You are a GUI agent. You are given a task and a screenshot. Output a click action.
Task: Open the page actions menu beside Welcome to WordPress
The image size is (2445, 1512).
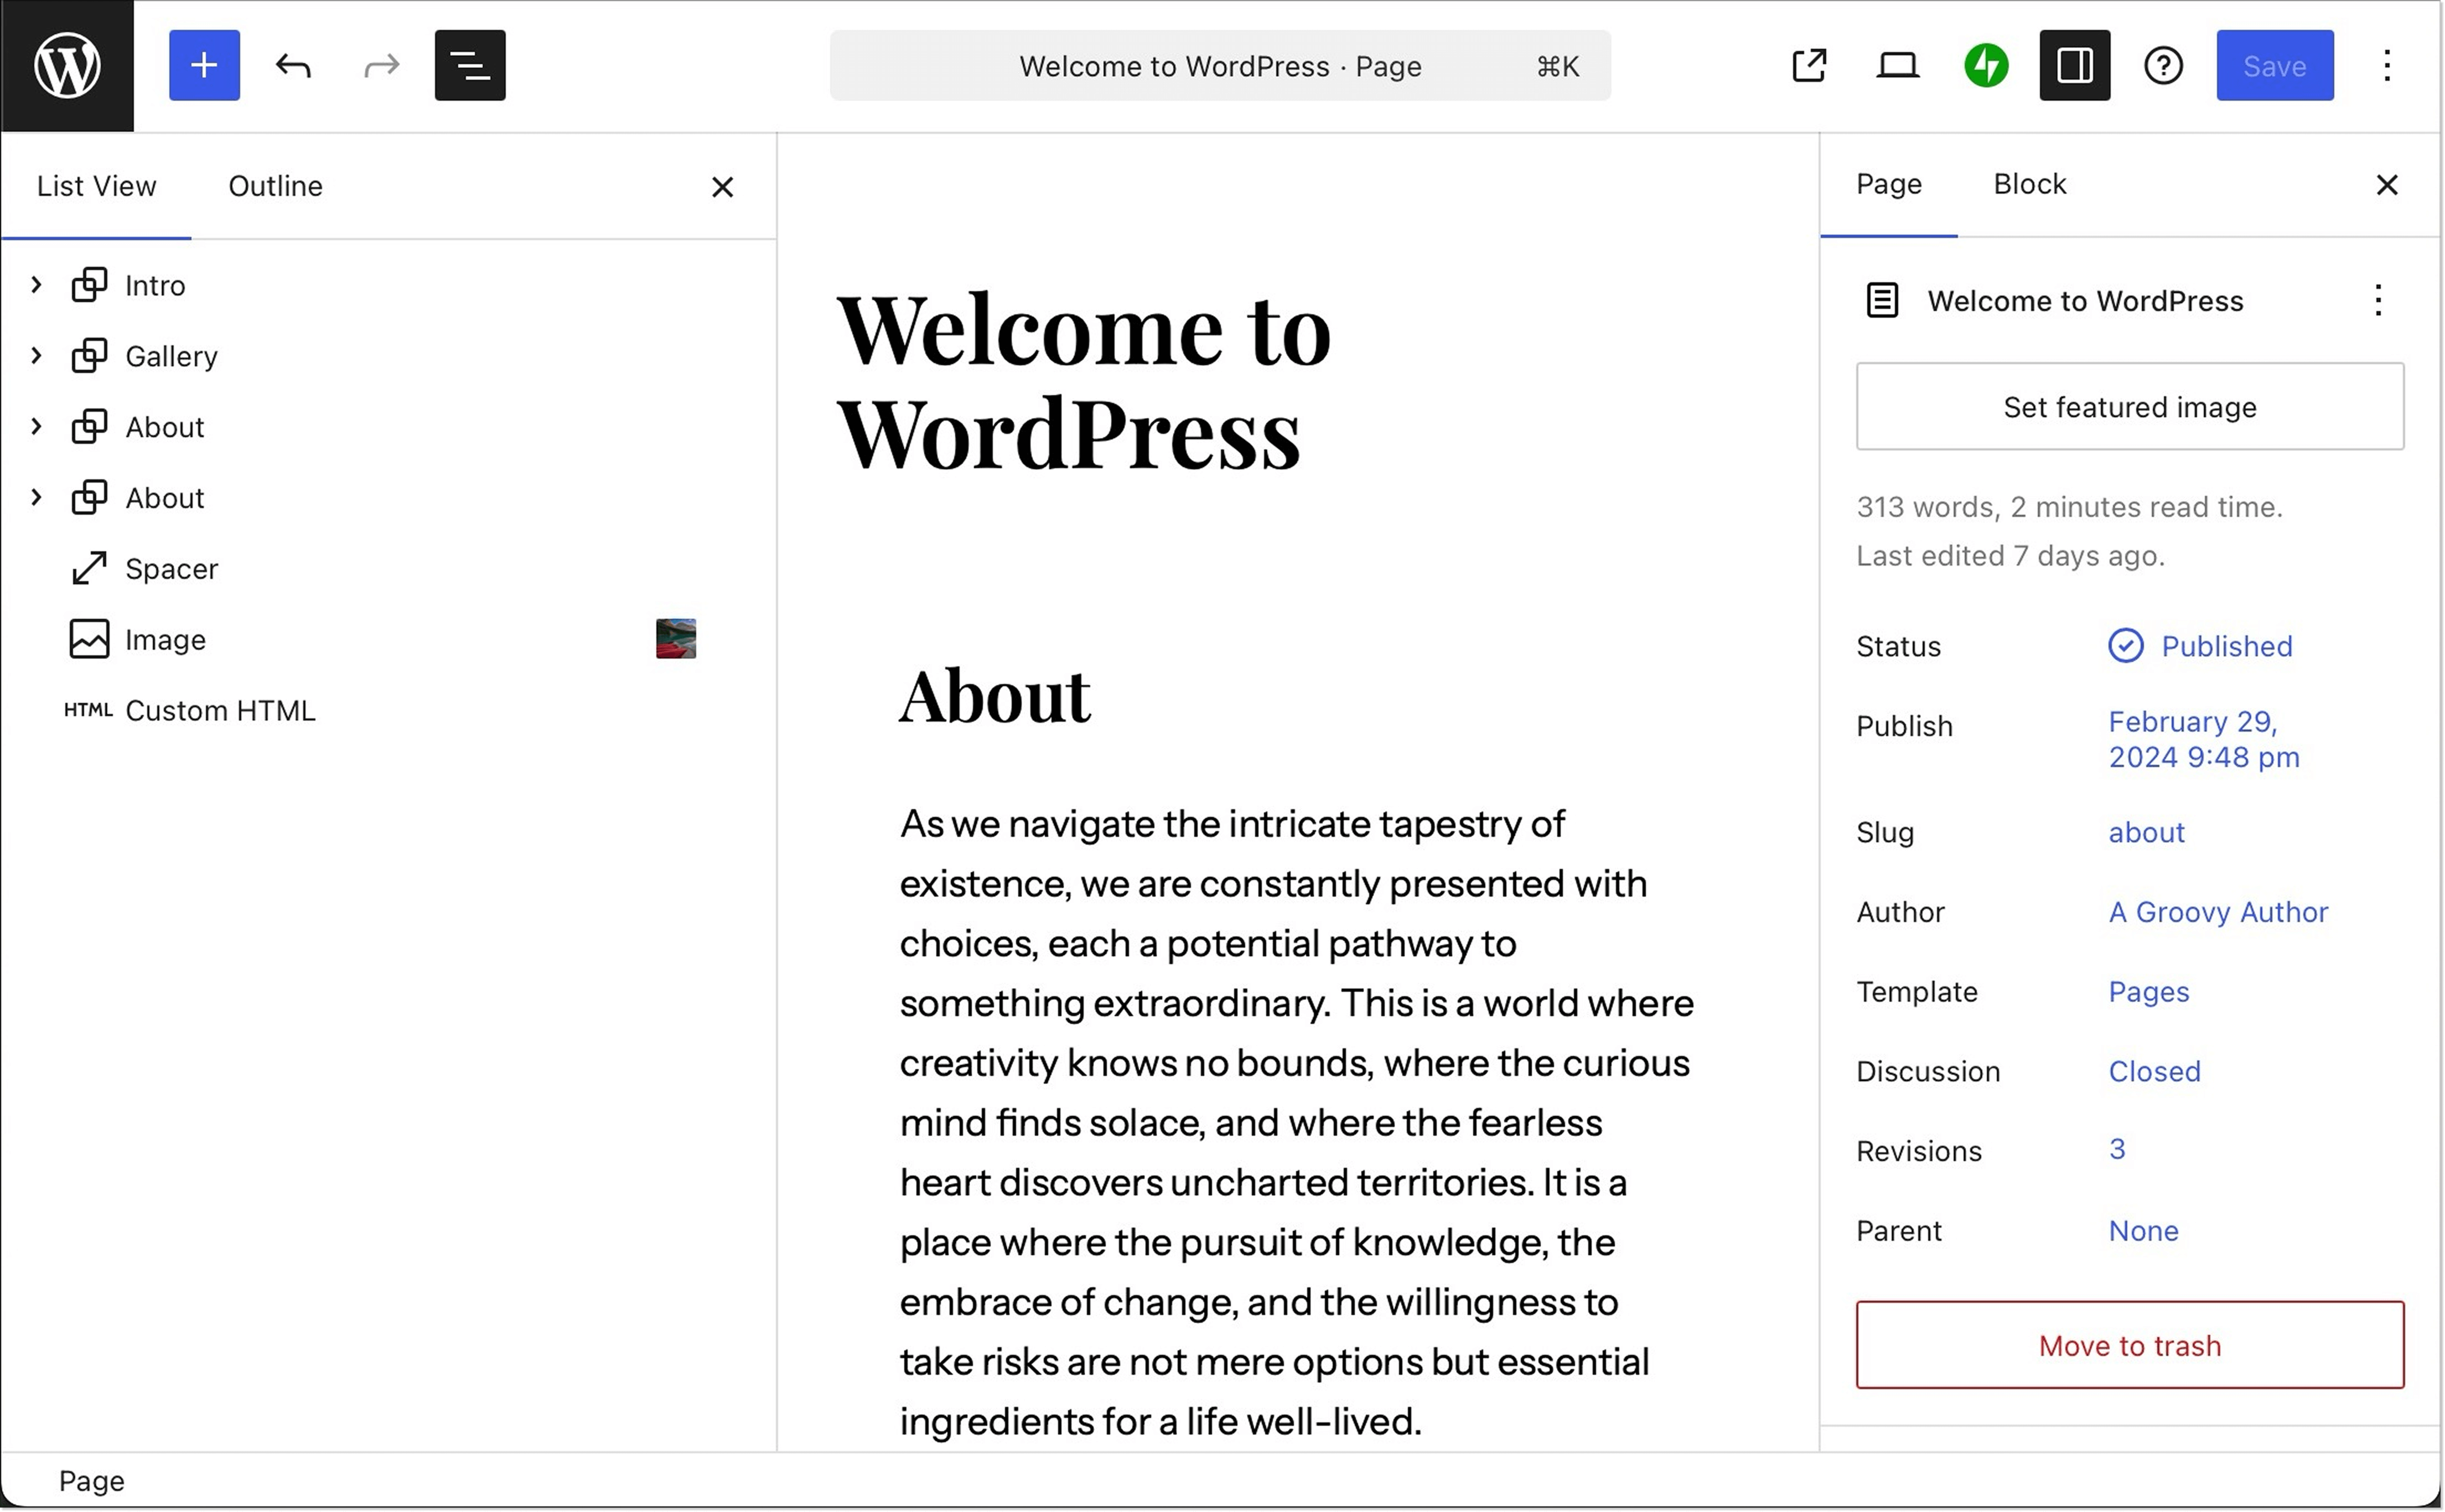2378,300
